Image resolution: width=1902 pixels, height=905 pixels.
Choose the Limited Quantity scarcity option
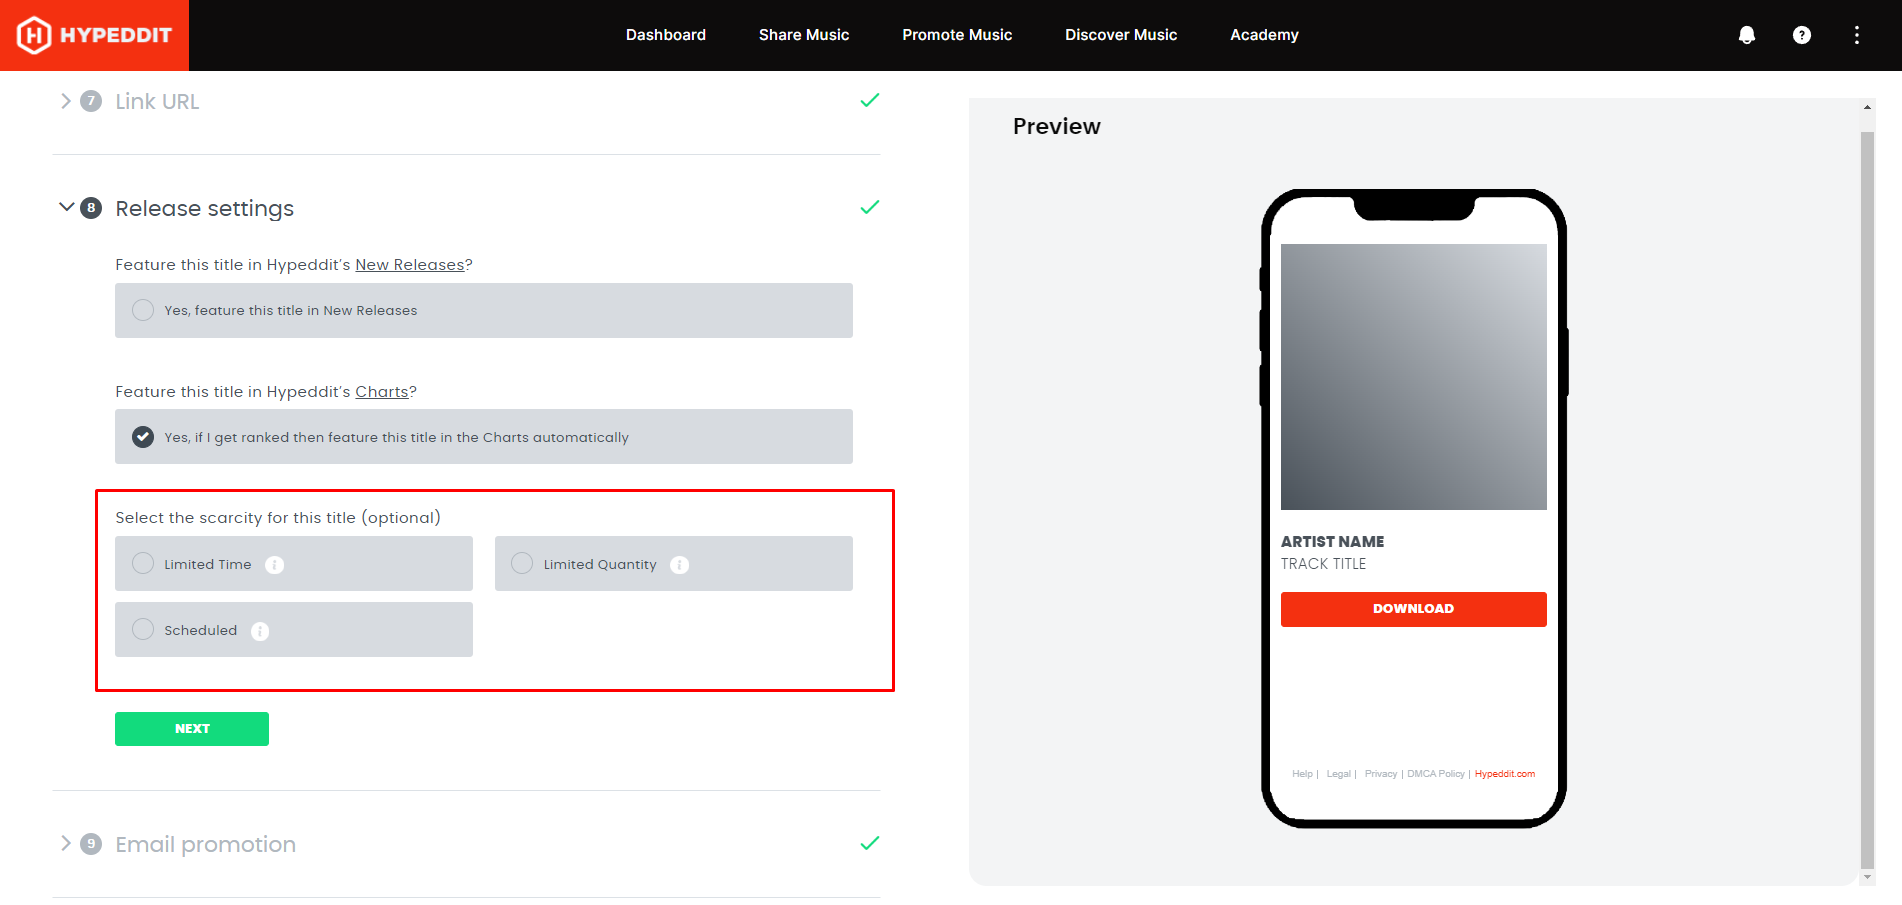tap(522, 564)
